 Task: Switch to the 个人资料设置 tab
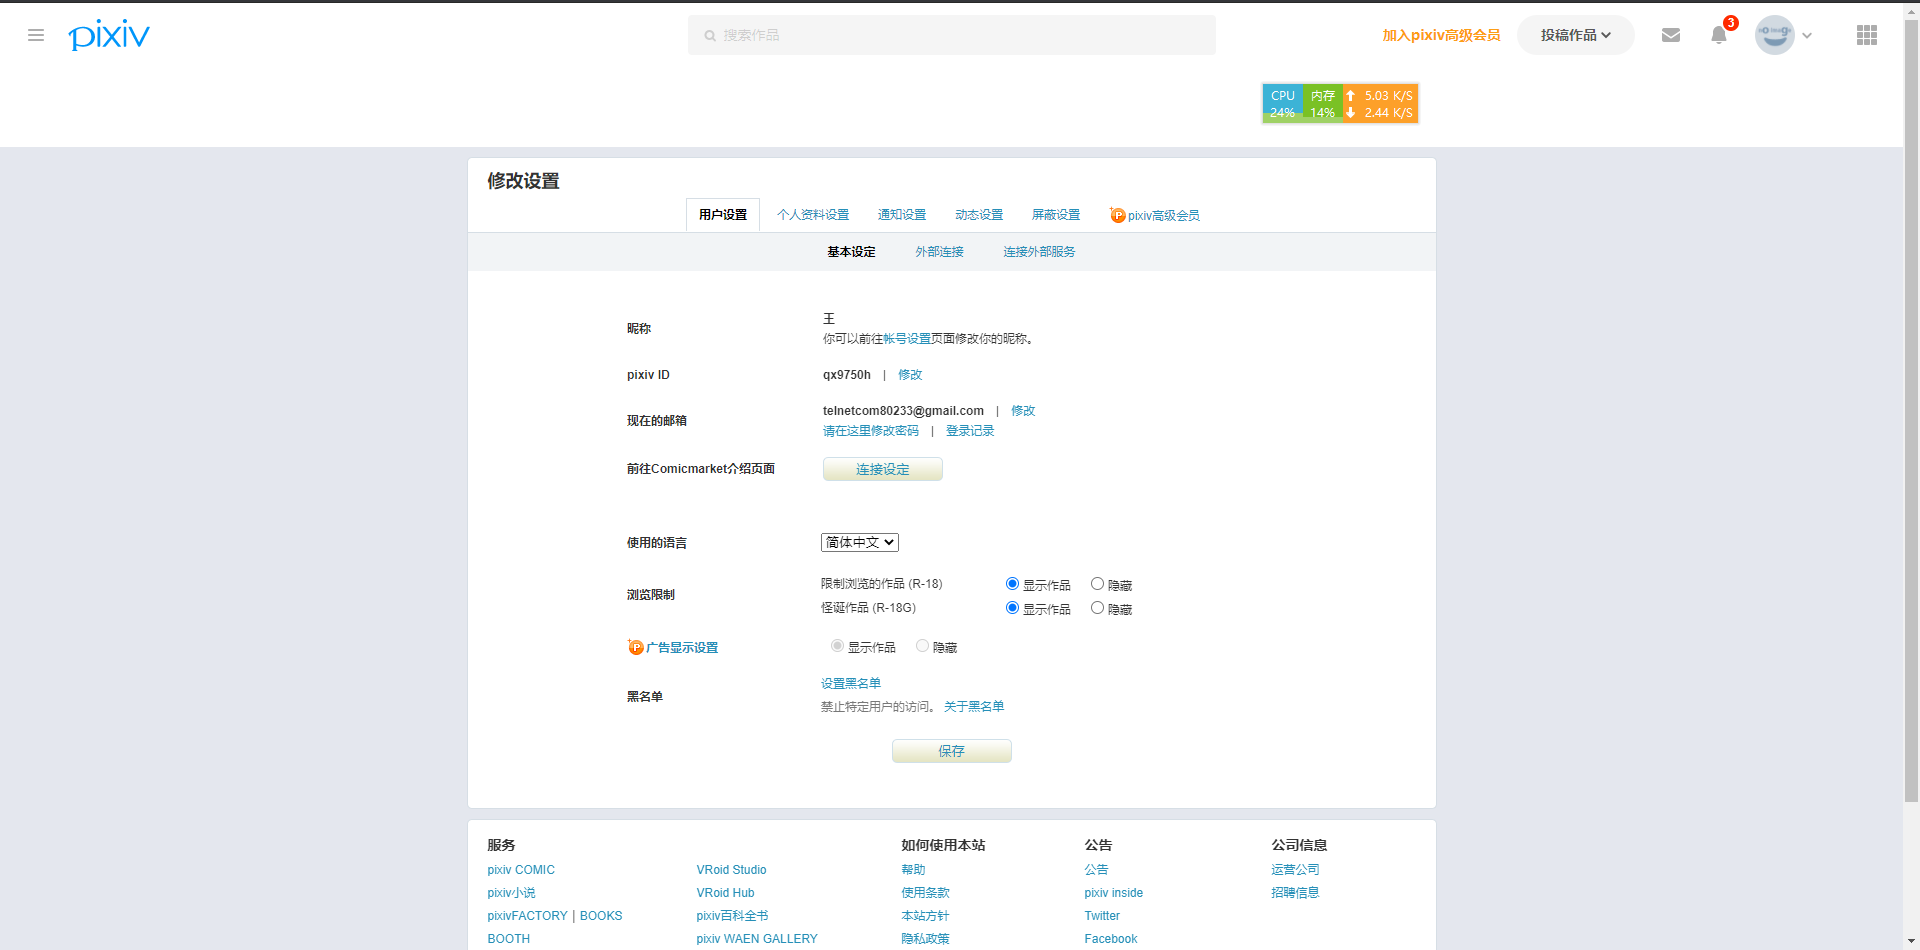[x=813, y=214]
